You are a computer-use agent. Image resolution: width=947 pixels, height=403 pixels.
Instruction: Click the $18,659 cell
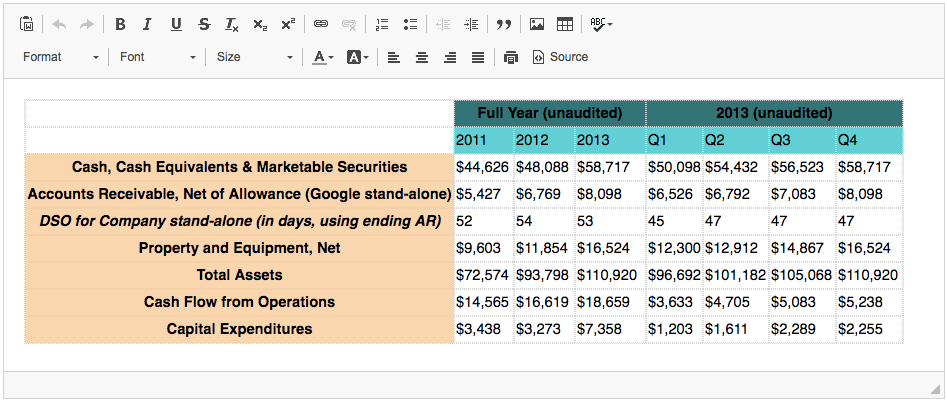coord(610,301)
